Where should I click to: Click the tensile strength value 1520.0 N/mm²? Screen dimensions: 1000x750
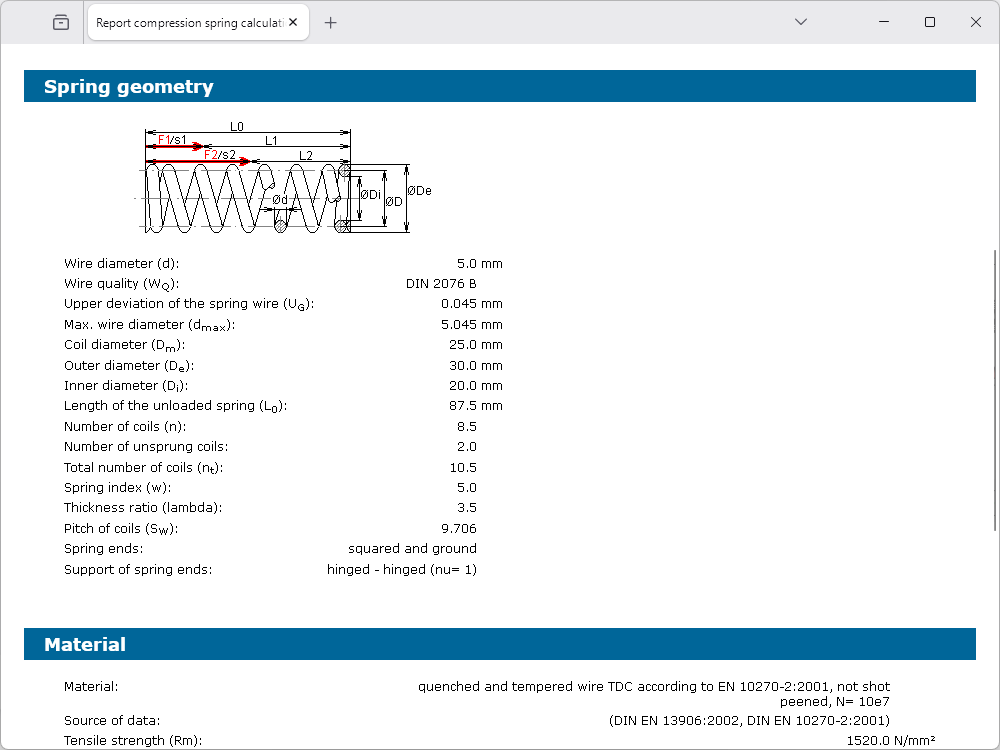[x=891, y=741]
